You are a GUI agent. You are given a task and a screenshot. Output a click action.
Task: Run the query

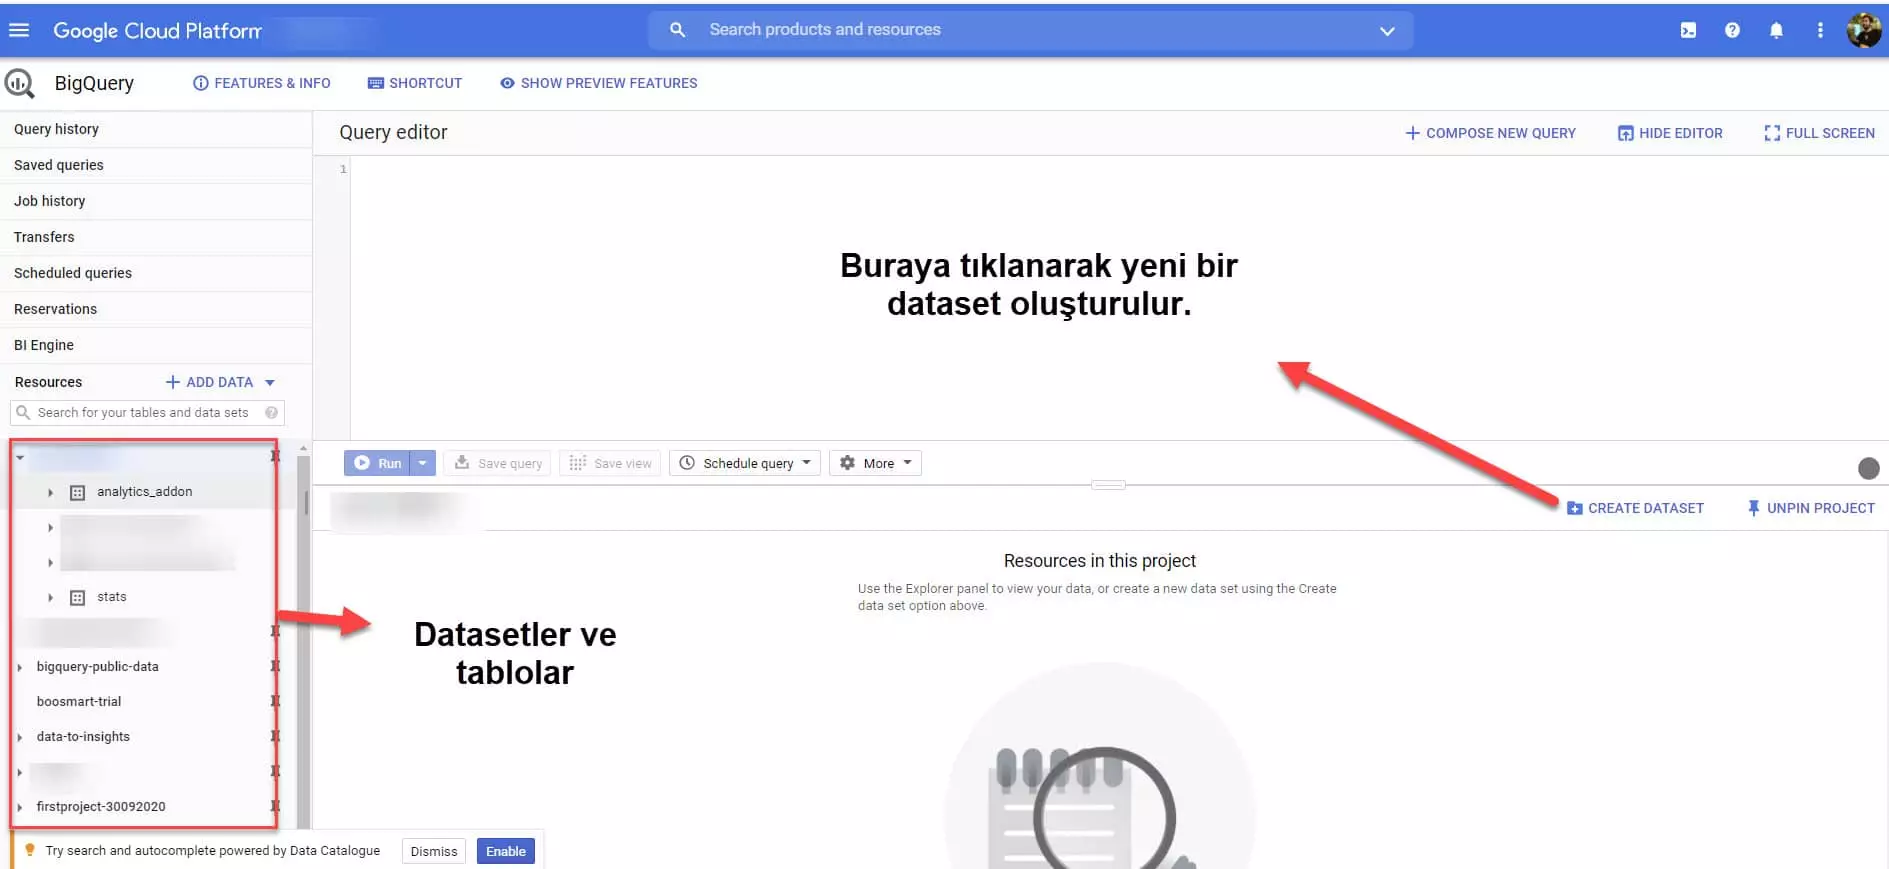[x=377, y=463]
